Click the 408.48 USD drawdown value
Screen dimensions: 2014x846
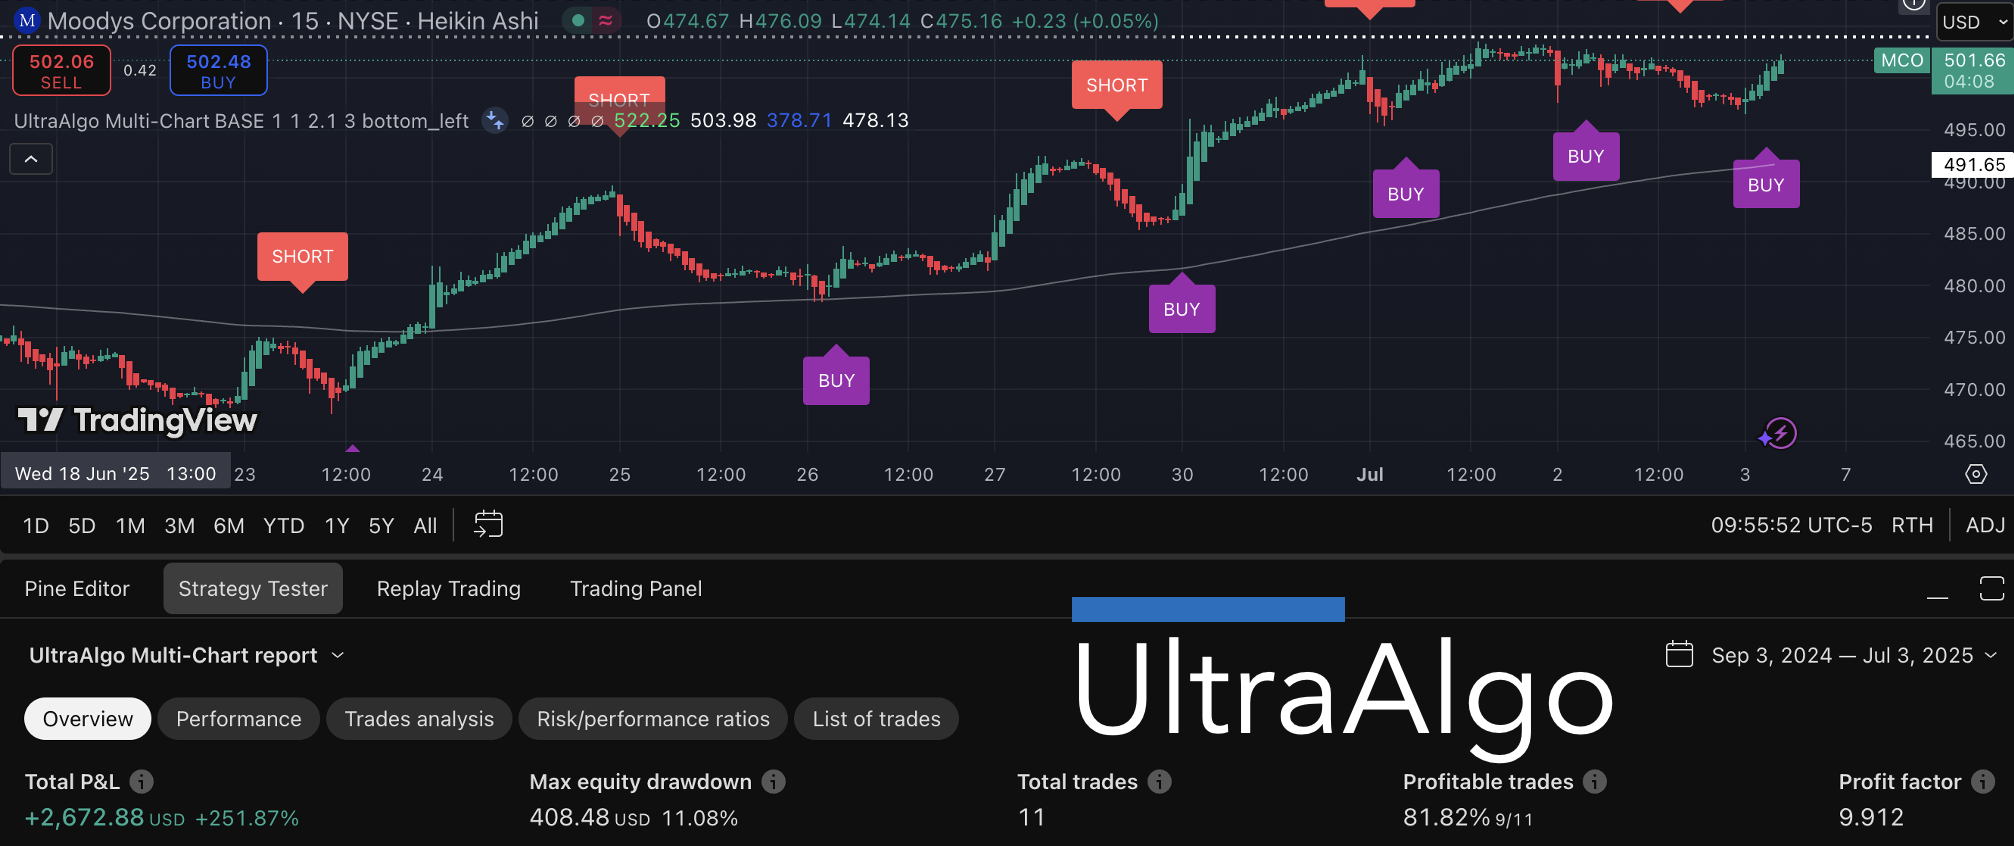click(590, 818)
